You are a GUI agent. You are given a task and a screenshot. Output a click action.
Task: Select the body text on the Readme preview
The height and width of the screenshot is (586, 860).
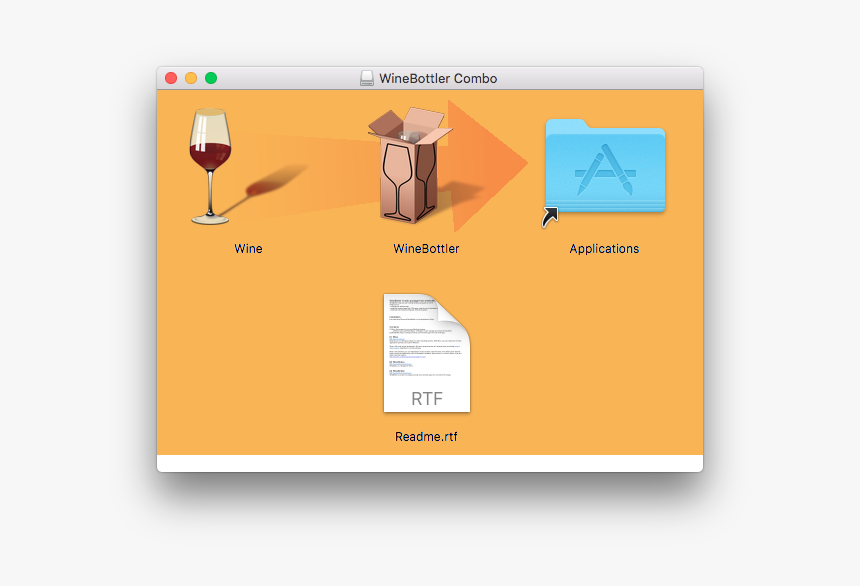click(x=420, y=330)
